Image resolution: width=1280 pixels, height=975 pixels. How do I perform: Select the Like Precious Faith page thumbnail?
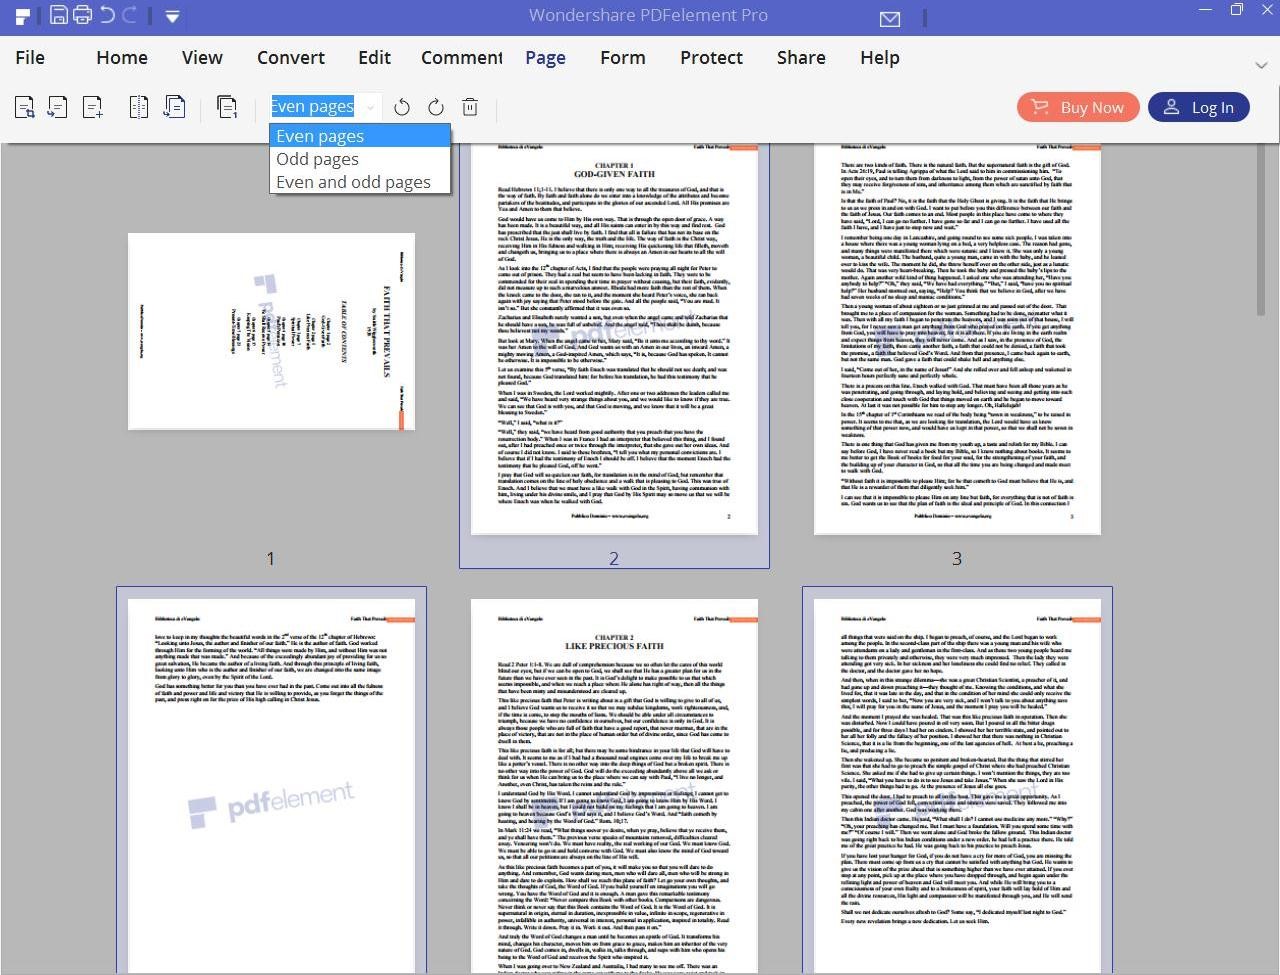[x=614, y=785]
